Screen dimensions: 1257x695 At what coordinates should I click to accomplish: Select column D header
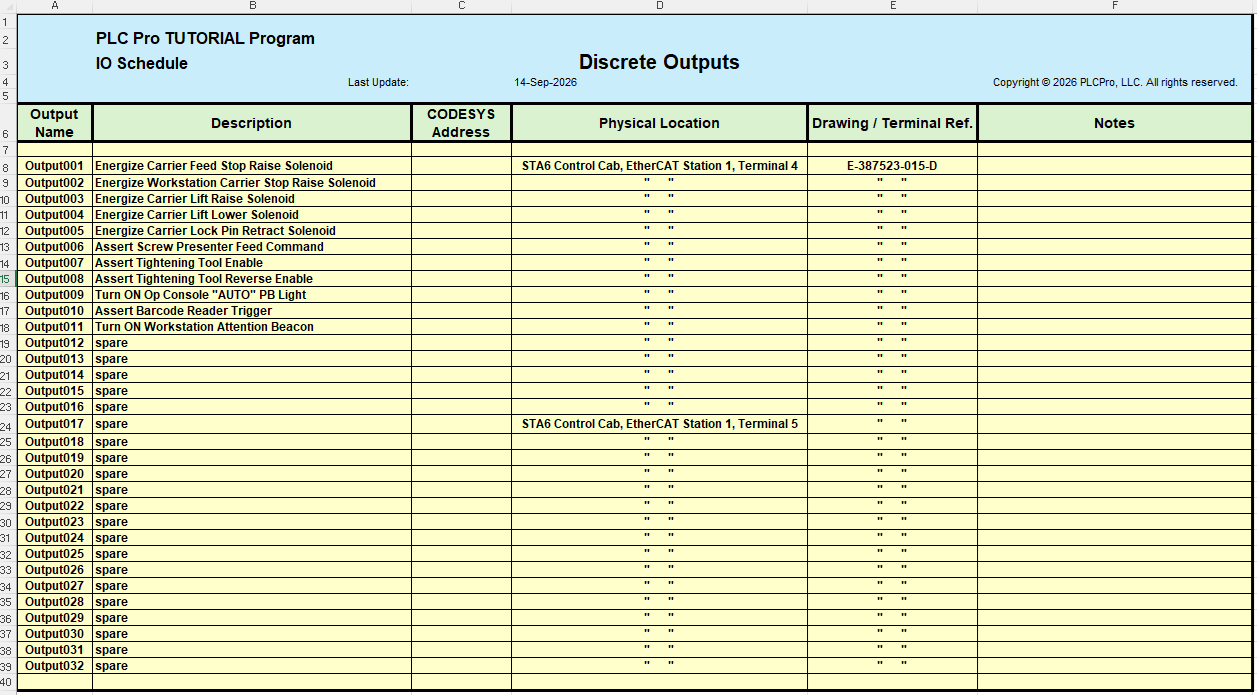pyautogui.click(x=659, y=6)
